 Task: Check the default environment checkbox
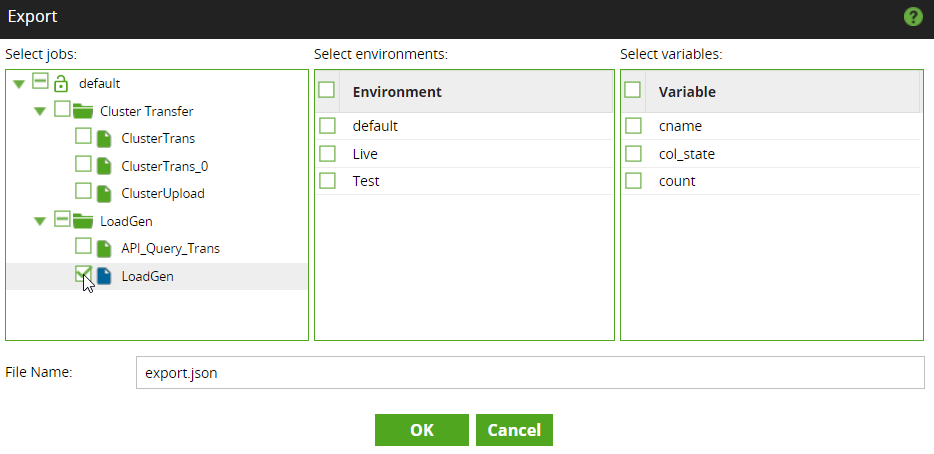[327, 126]
